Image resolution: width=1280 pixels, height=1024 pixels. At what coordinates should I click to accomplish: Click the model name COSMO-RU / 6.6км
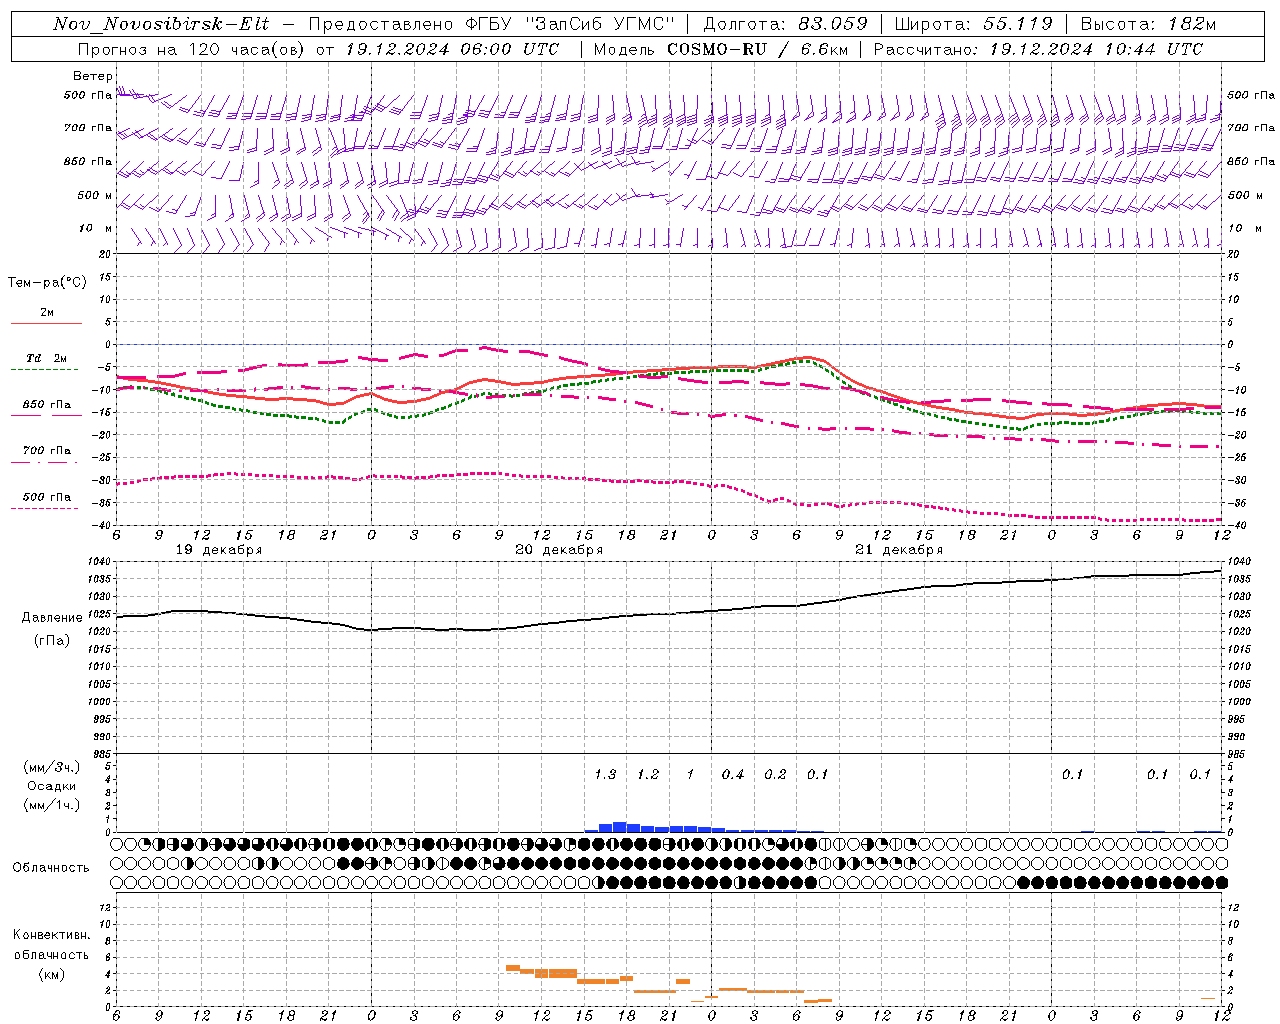[756, 49]
